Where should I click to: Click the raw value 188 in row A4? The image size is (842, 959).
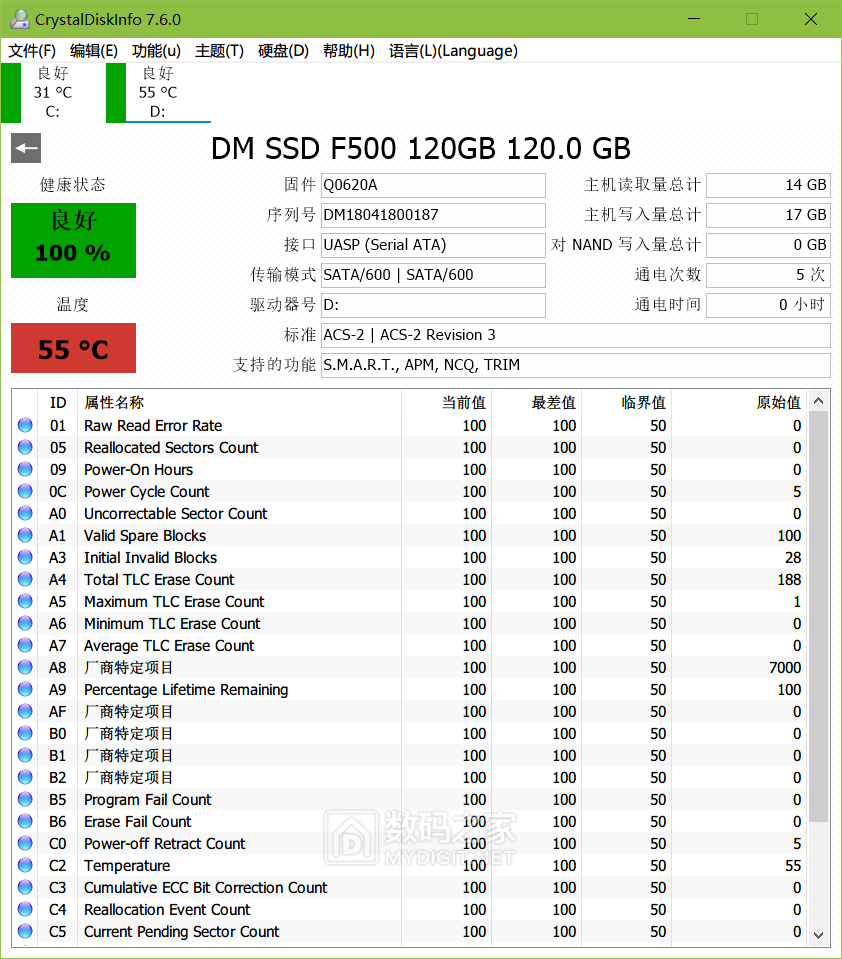click(x=789, y=579)
